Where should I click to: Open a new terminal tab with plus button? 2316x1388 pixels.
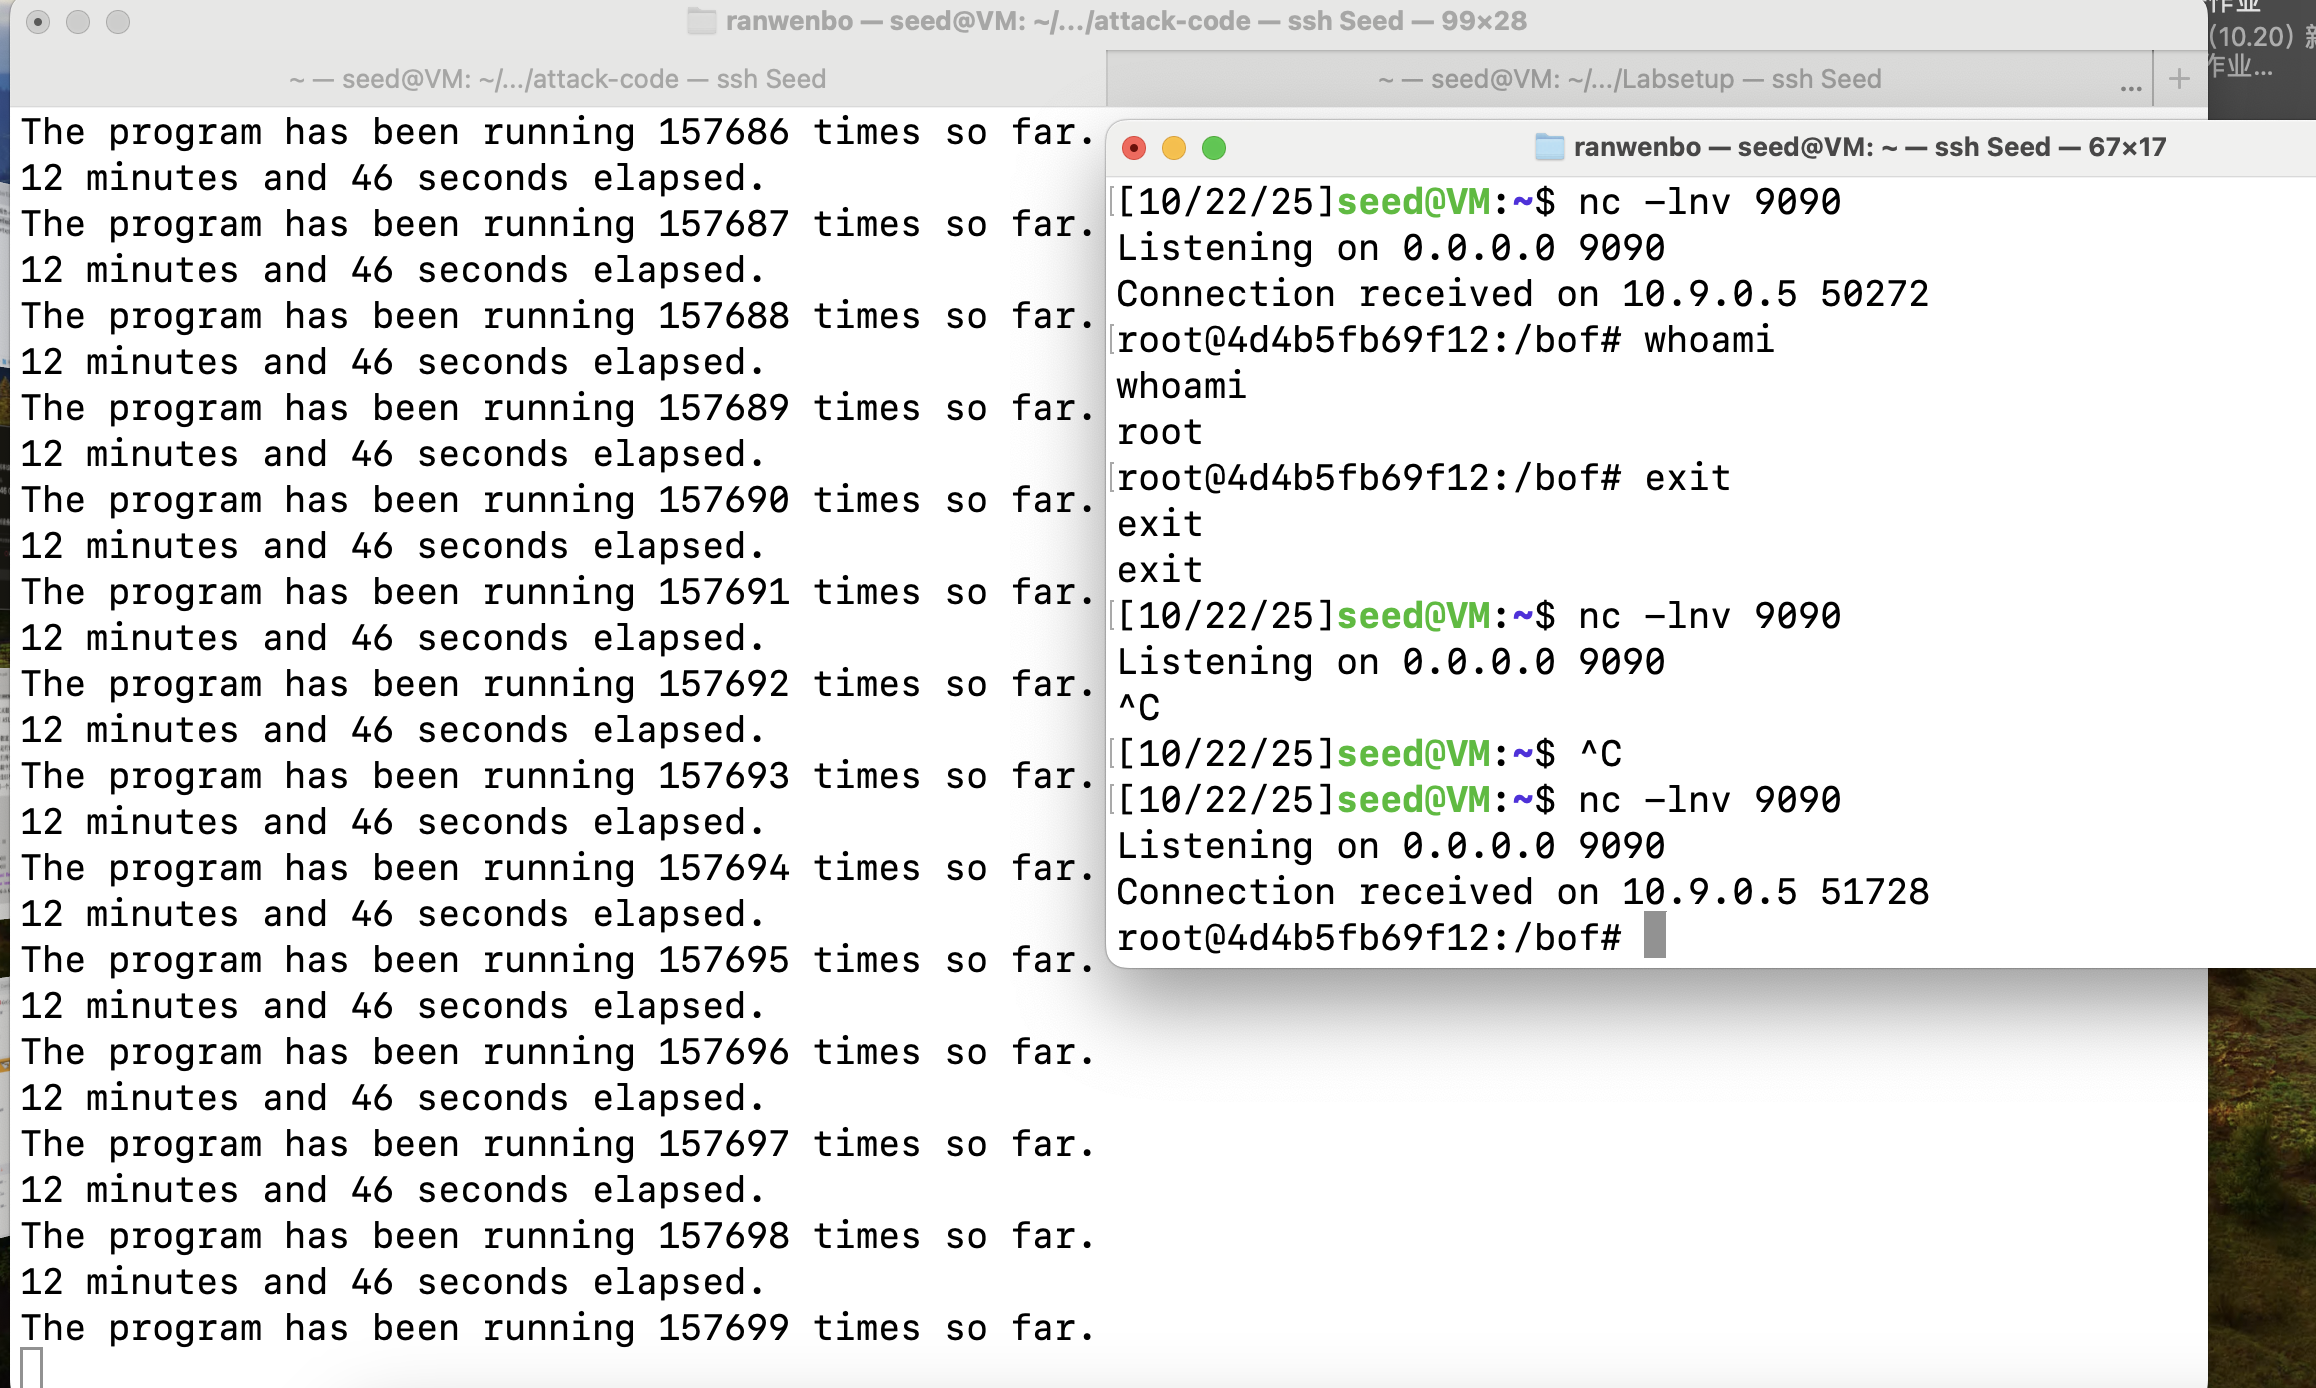pos(2179,79)
